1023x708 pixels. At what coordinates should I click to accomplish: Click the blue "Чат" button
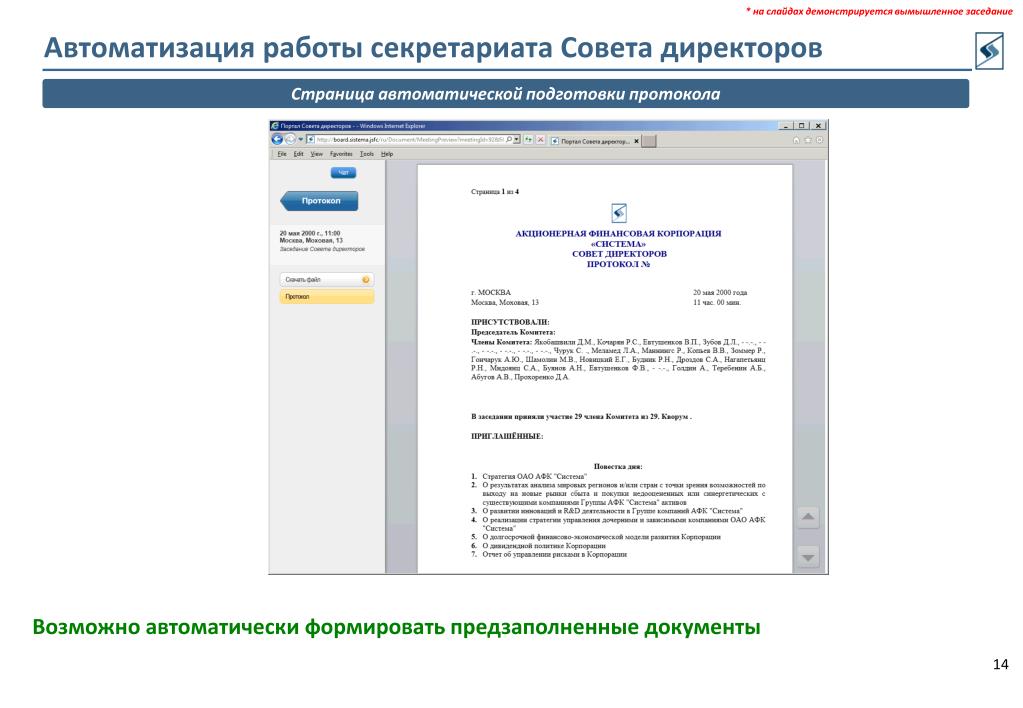tap(343, 172)
